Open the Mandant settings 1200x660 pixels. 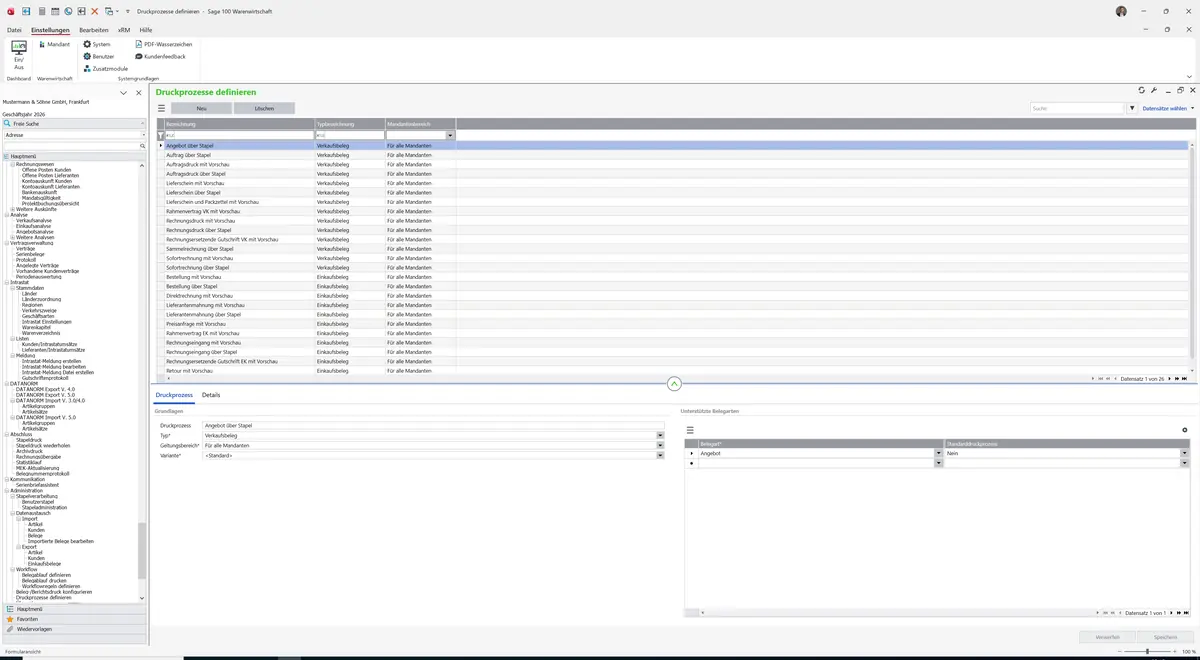pyautogui.click(x=54, y=44)
